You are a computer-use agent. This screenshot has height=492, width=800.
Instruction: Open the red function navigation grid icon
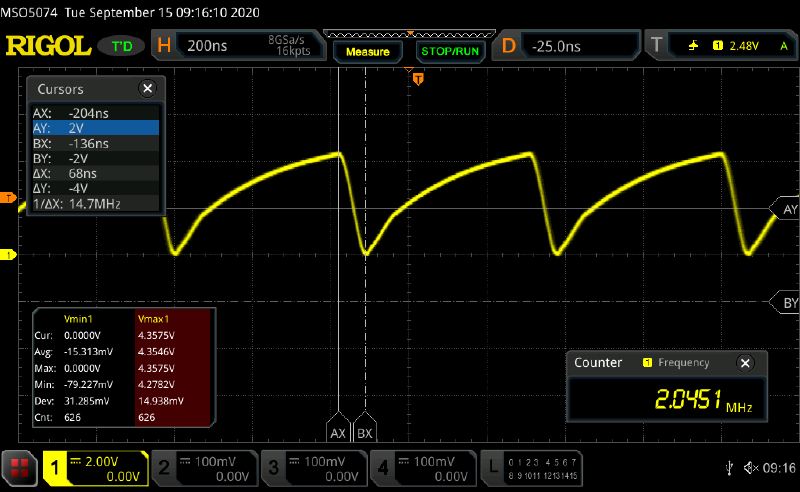point(19,467)
